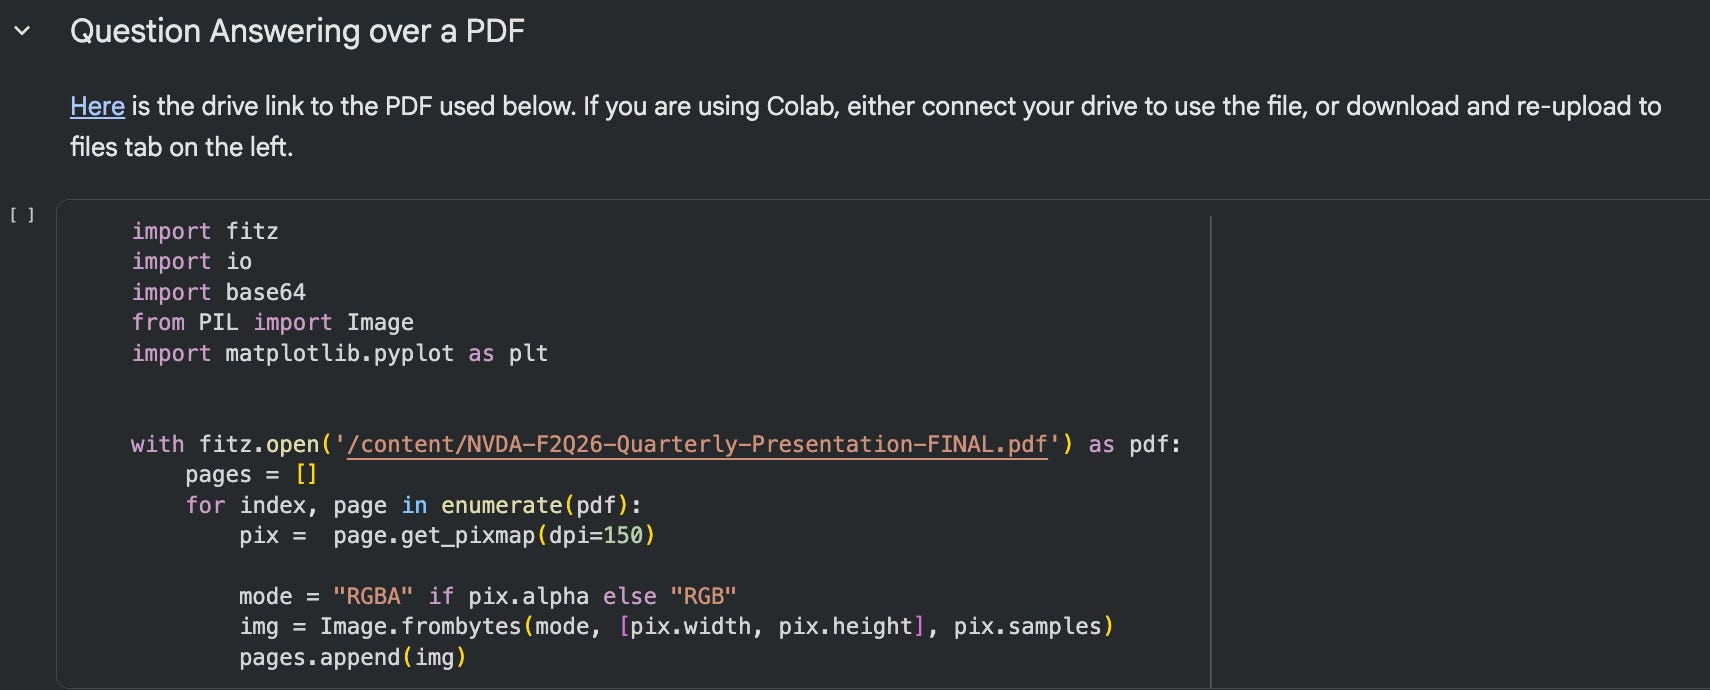Click the matplotlib.pyplot import line
Viewport: 1710px width, 690px height.
[340, 353]
